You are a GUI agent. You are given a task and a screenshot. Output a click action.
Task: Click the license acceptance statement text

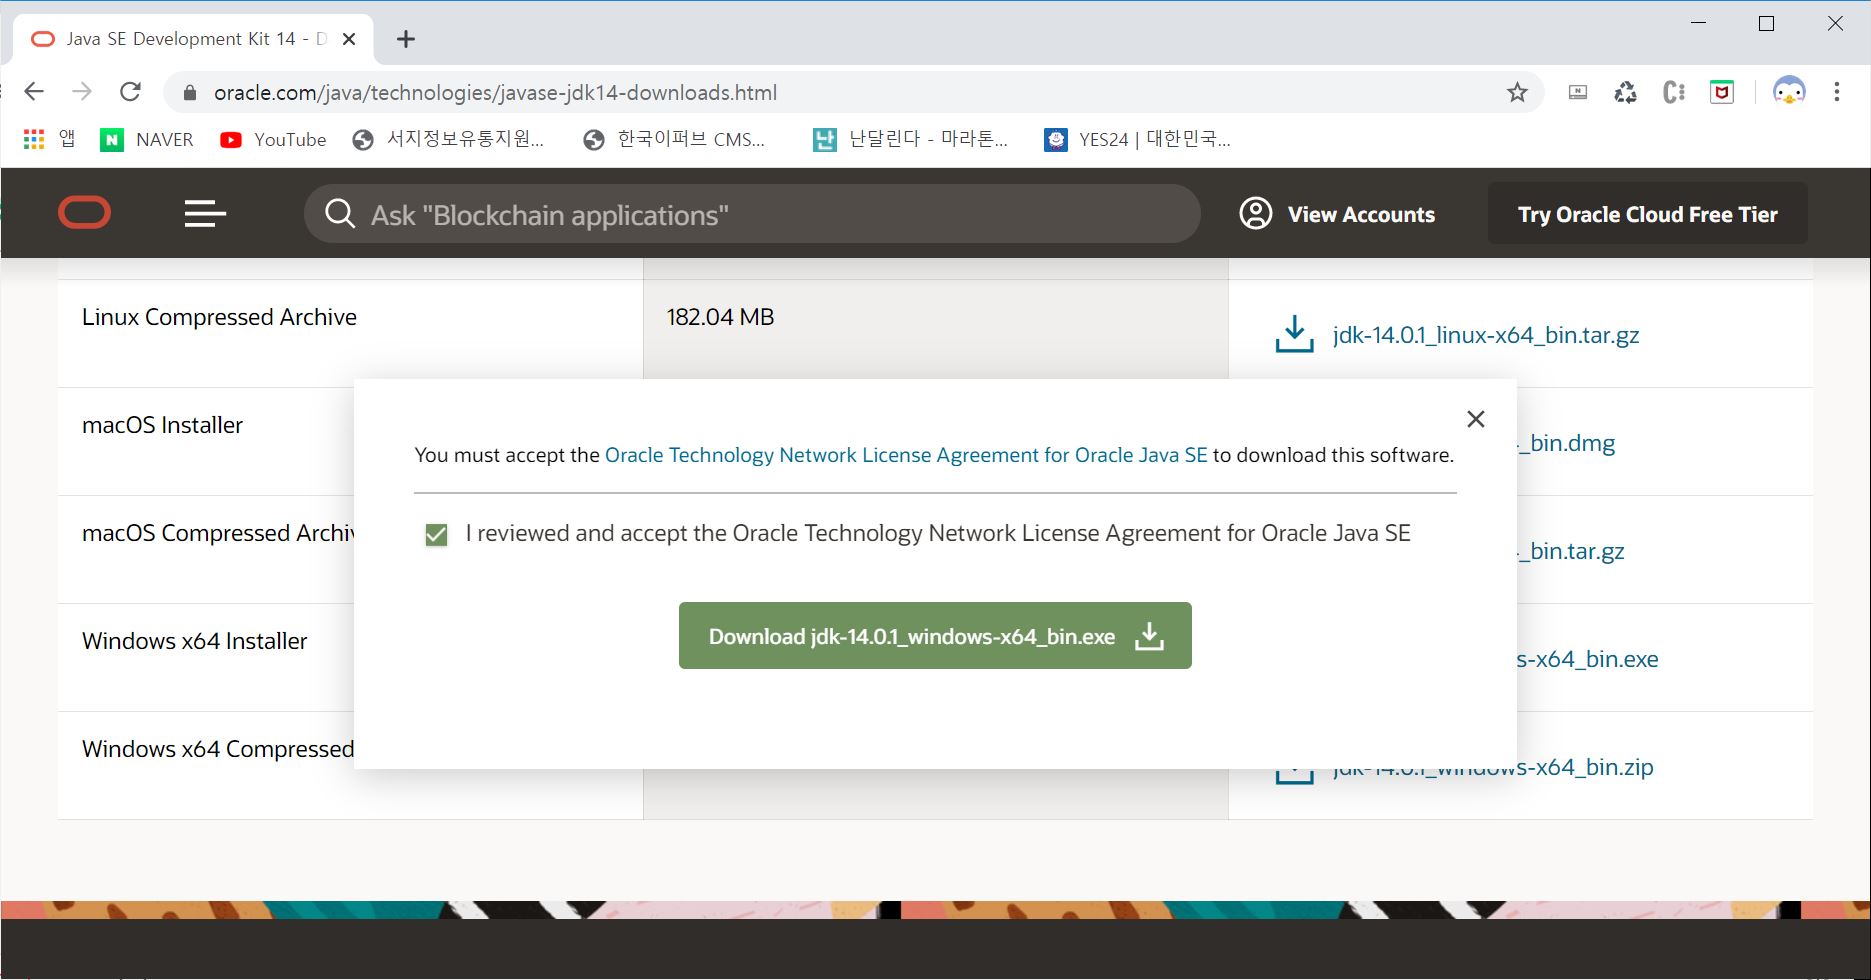[938, 533]
